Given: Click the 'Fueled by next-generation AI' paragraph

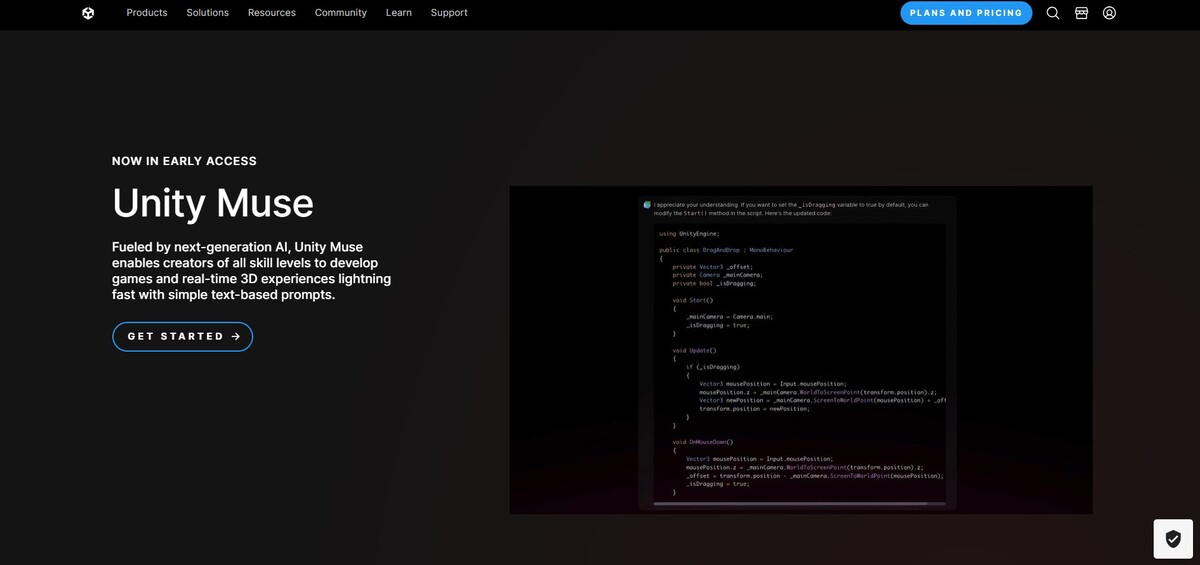Looking at the screenshot, I should pyautogui.click(x=251, y=271).
